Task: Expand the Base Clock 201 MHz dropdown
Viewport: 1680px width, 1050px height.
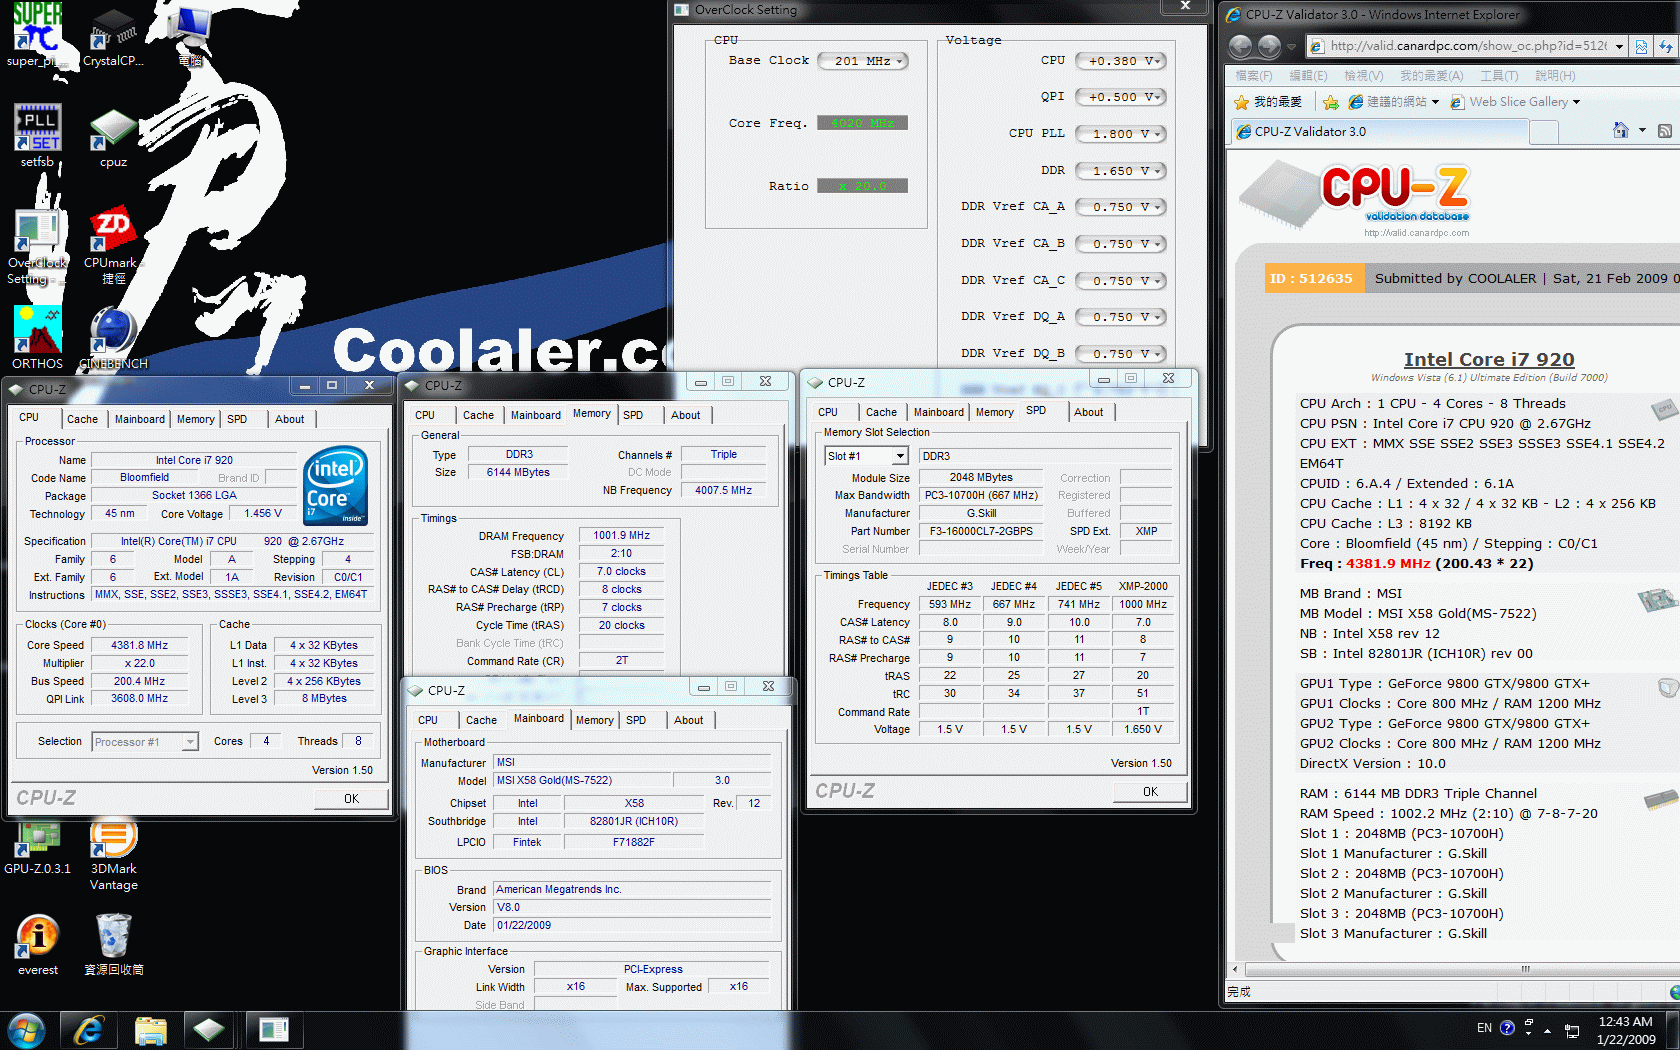Action: click(x=862, y=61)
